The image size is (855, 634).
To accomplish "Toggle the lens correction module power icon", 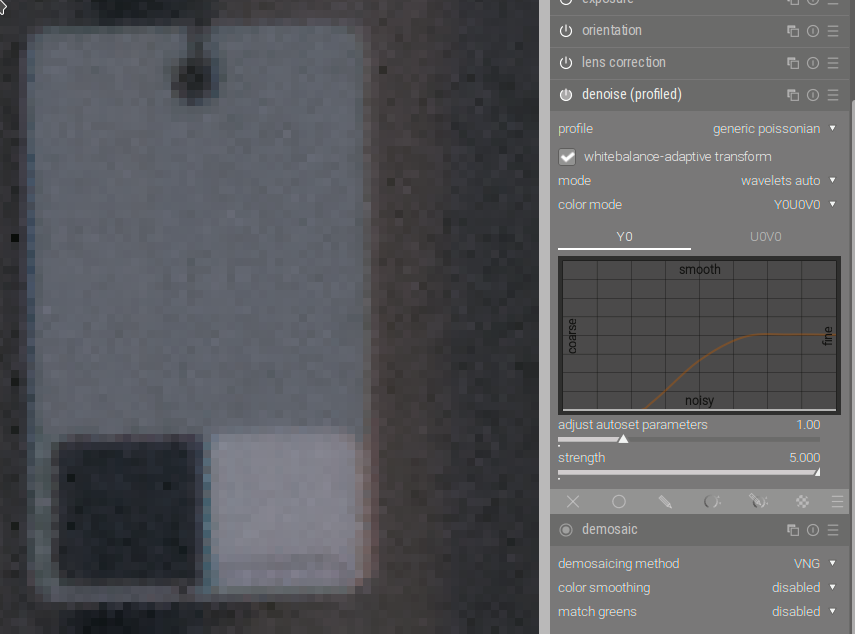I will point(566,63).
